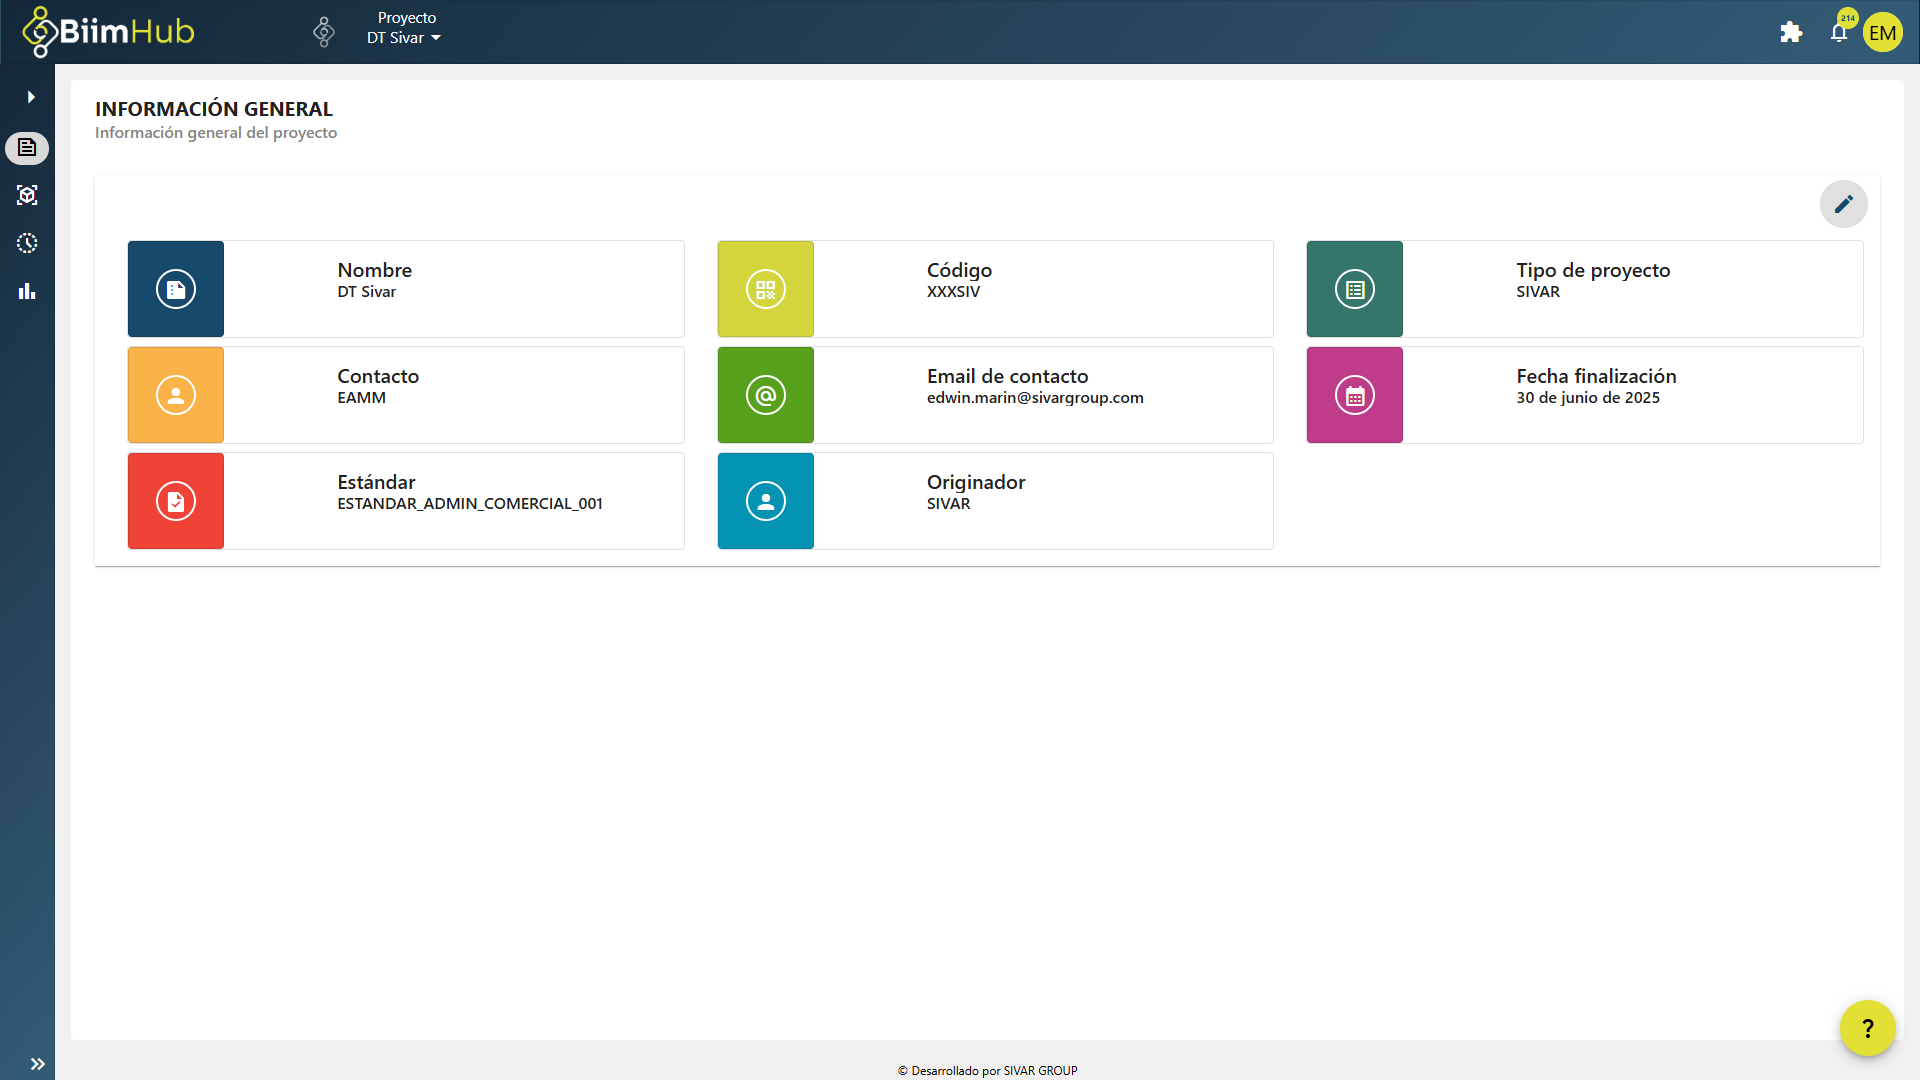Click the edwin.marin@sivargroup.com email text
Viewport: 1920px width, 1080px height.
[1035, 398]
